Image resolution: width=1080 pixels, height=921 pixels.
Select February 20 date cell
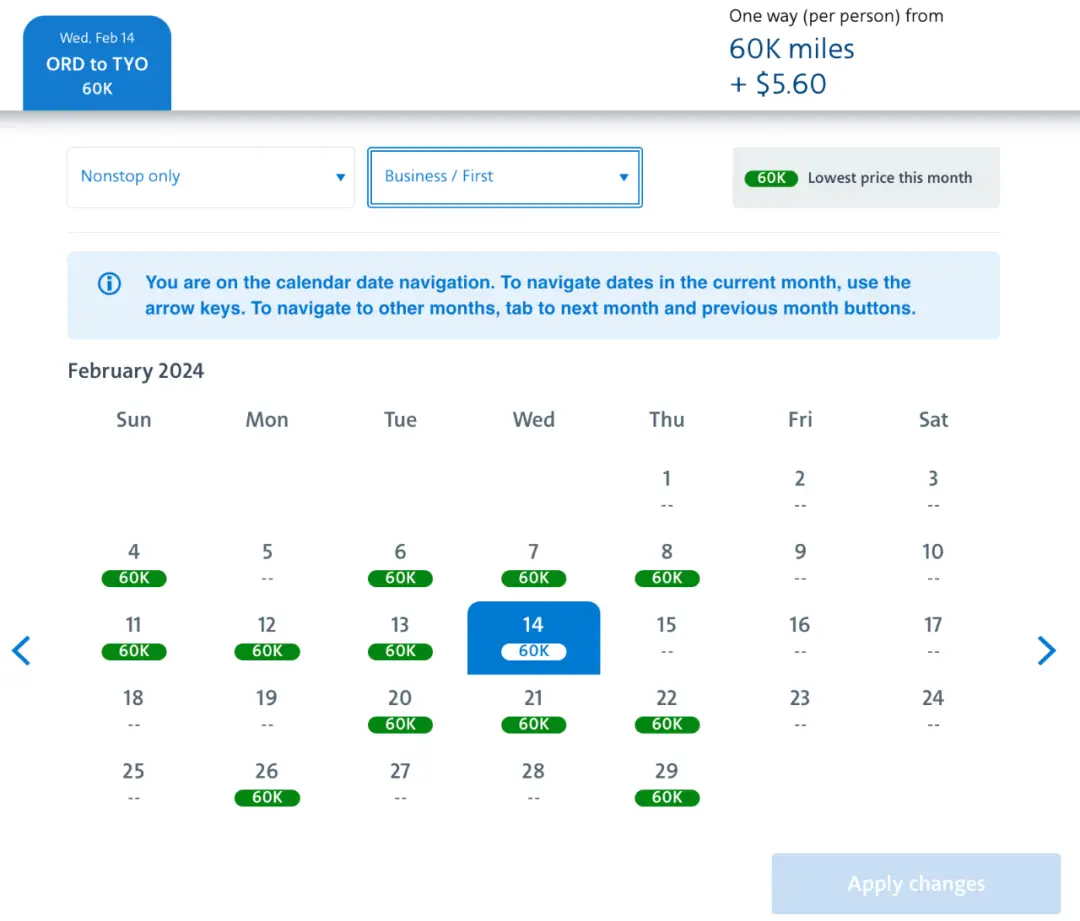click(400, 710)
